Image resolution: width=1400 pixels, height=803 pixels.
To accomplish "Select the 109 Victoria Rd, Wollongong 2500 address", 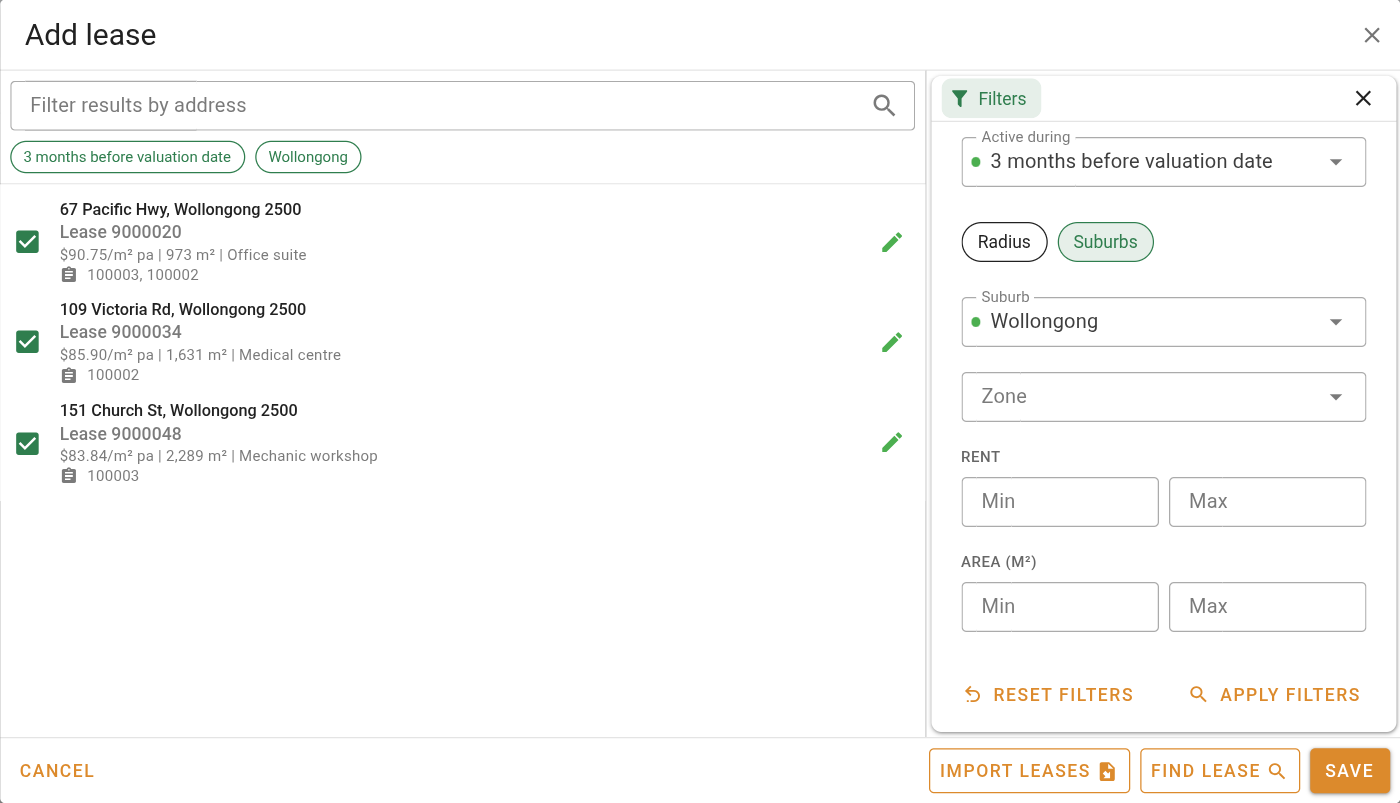I will (x=183, y=310).
